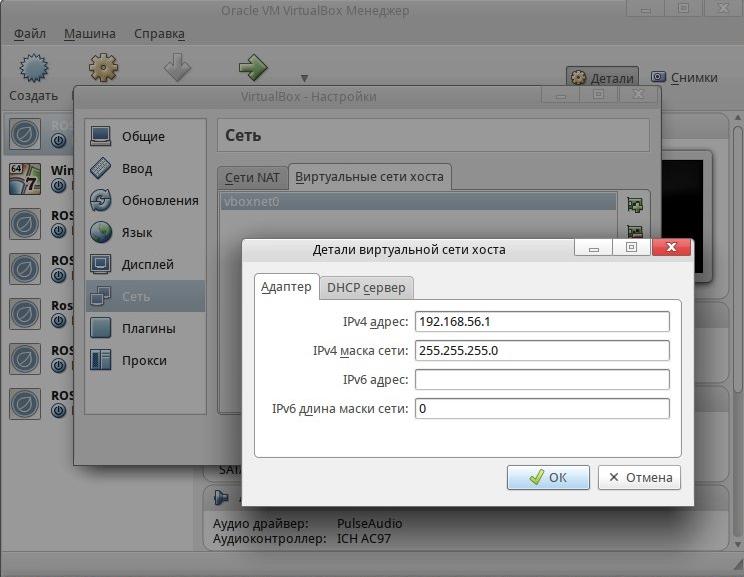Select Ввод in the settings sidebar
This screenshot has height=577, width=744.
point(145,168)
